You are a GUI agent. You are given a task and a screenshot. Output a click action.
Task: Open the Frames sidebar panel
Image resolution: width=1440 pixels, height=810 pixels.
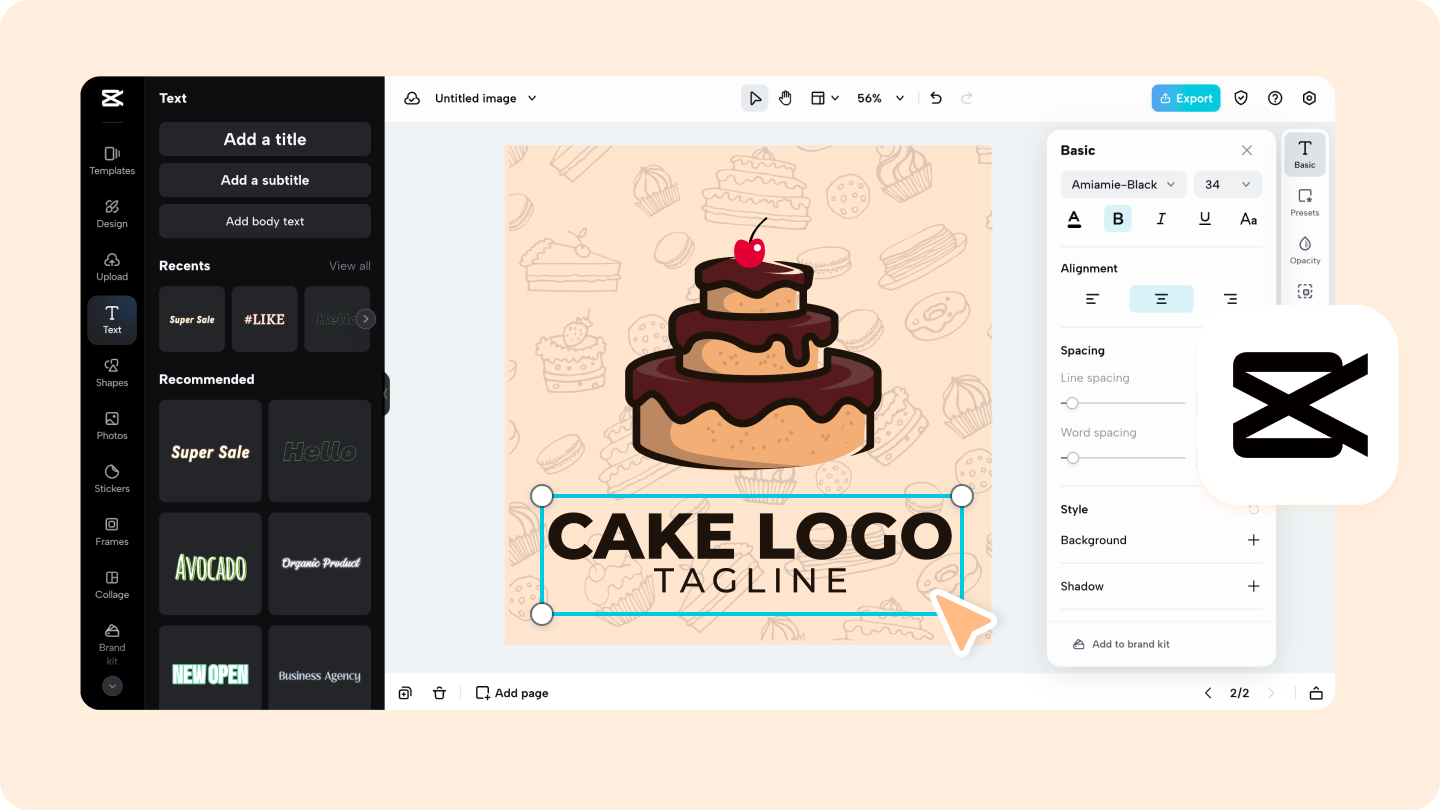point(111,533)
